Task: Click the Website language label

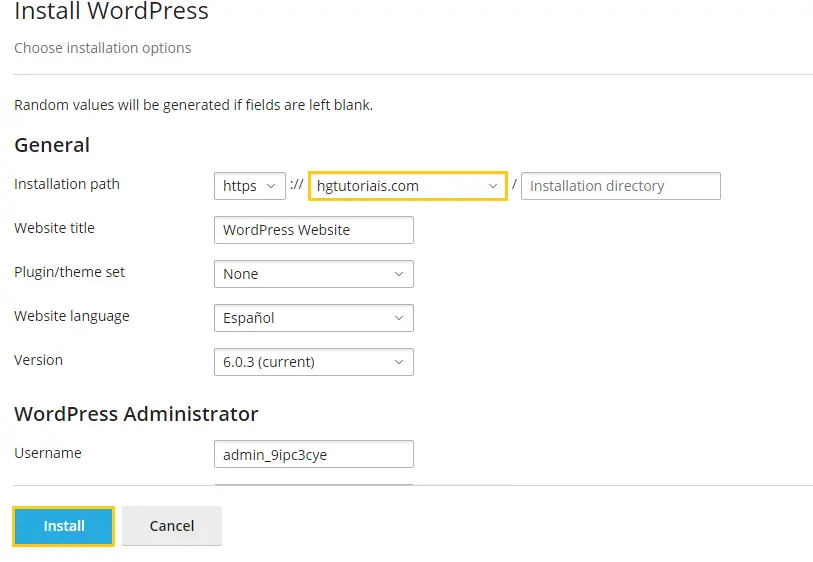Action: click(x=72, y=316)
